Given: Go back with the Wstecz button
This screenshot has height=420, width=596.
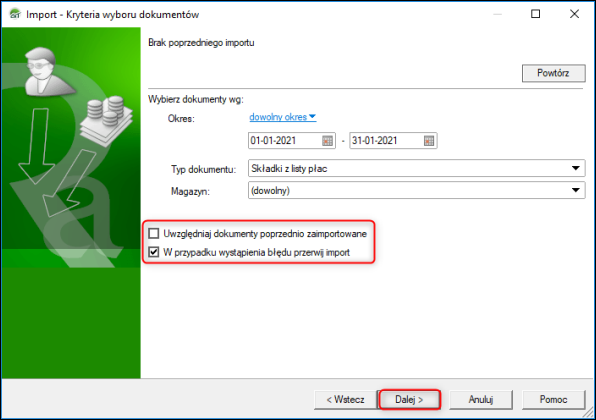Looking at the screenshot, I should [345, 399].
